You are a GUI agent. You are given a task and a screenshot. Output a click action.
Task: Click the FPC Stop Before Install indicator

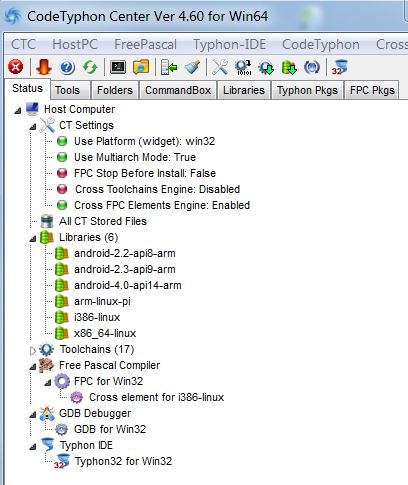[62, 173]
